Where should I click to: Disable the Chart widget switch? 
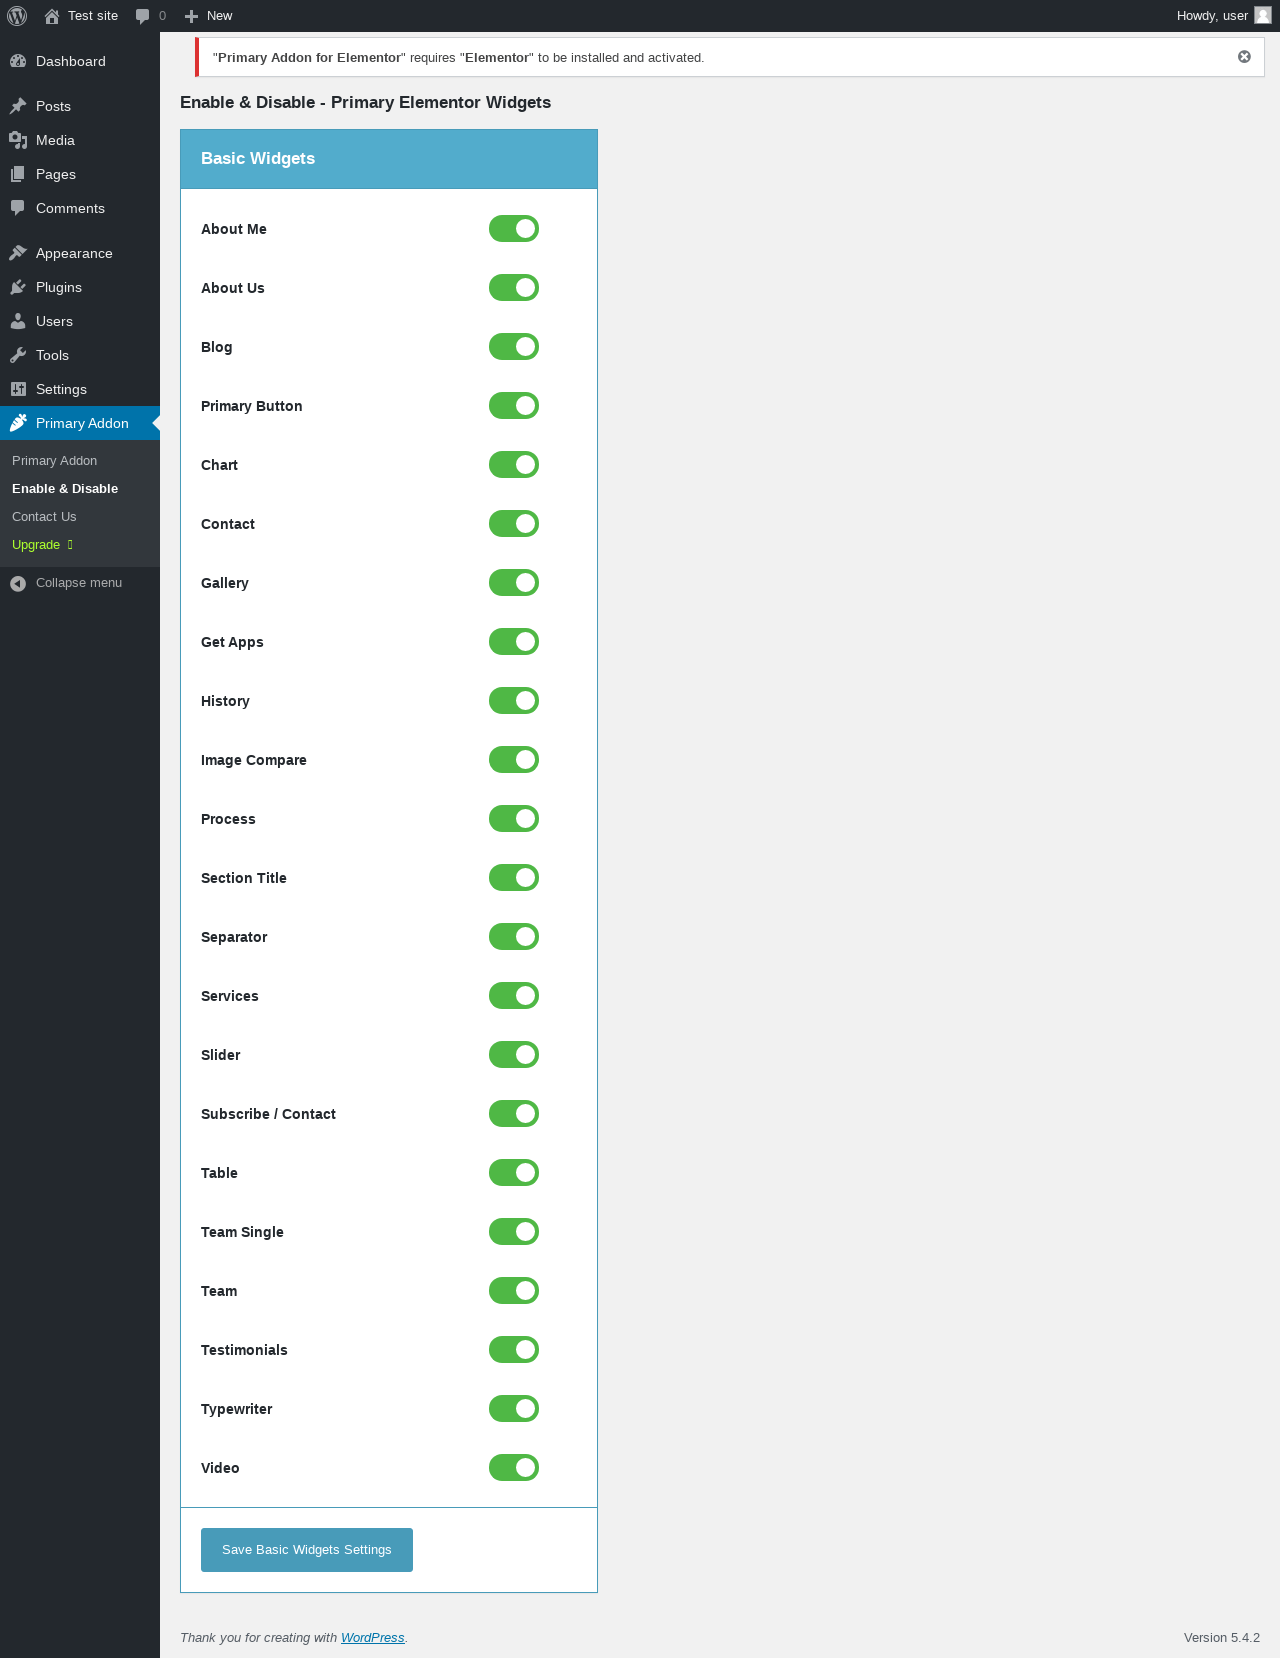pos(514,465)
